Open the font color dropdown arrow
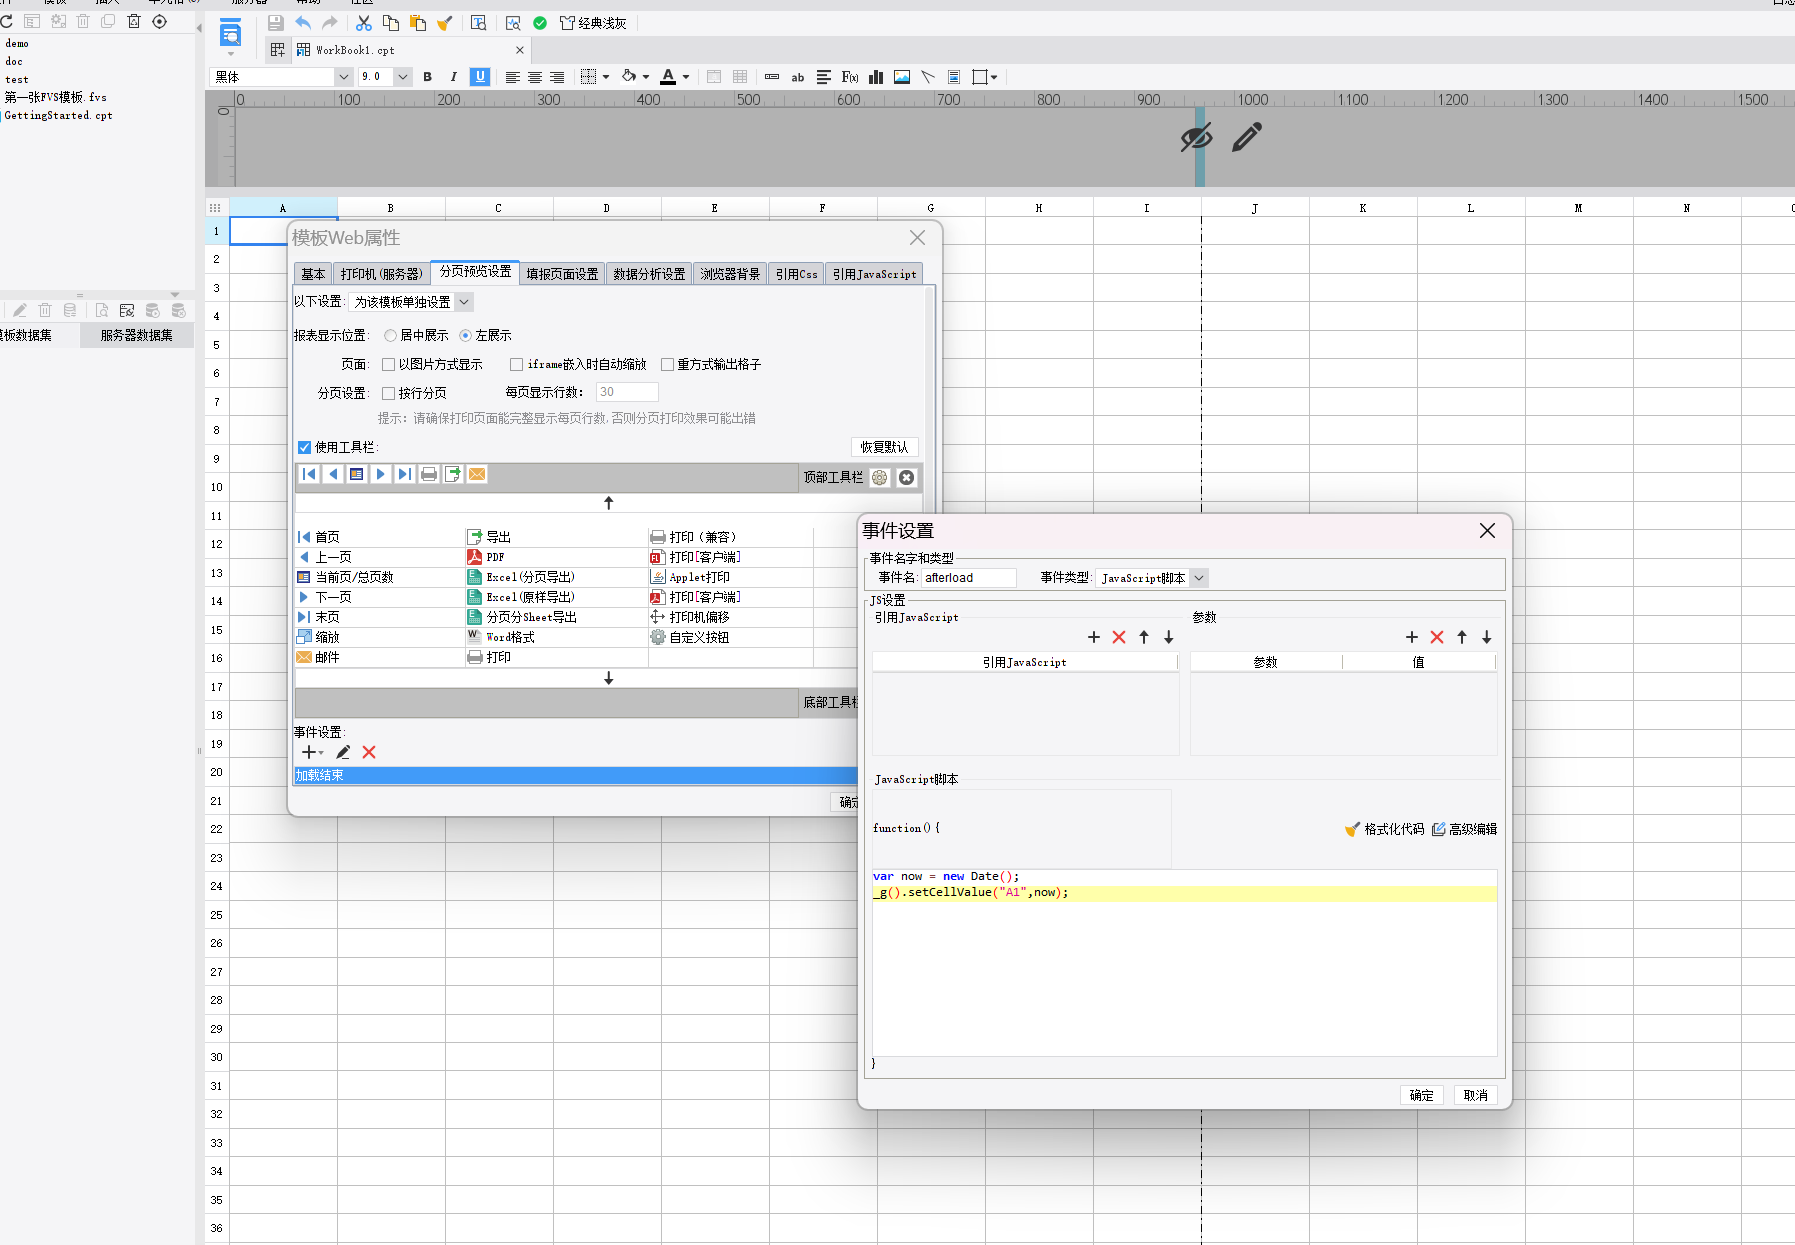This screenshot has width=1795, height=1245. [x=686, y=77]
